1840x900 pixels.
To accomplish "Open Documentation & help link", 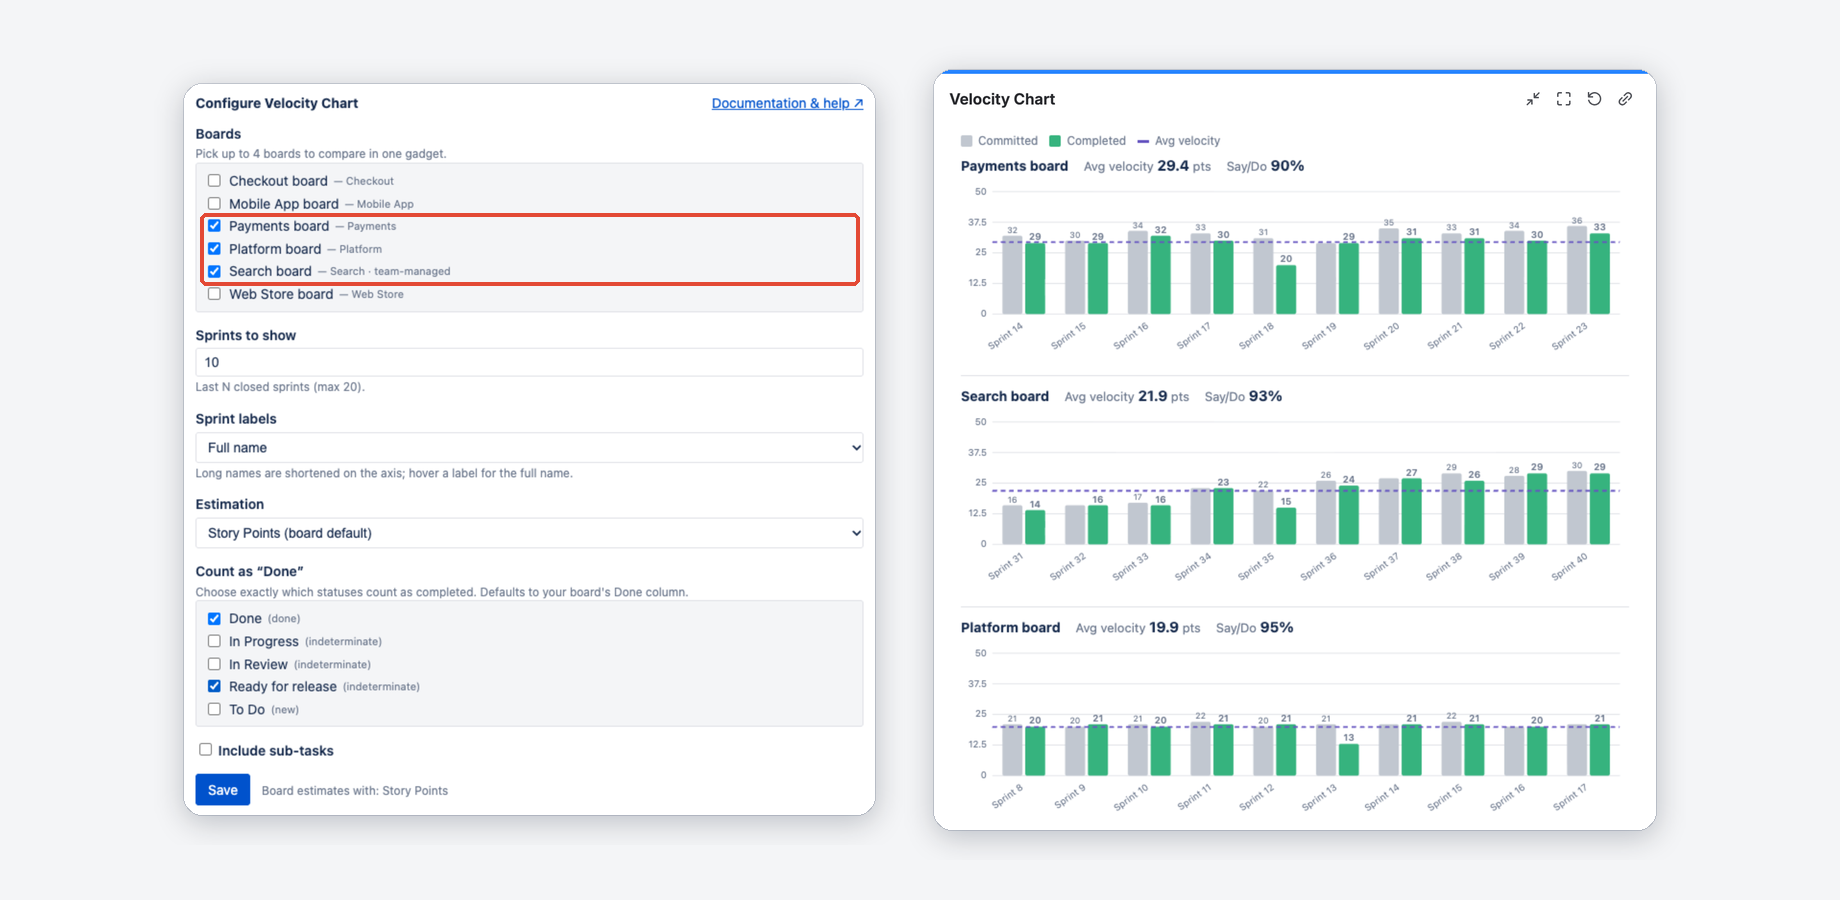I will [x=787, y=103].
